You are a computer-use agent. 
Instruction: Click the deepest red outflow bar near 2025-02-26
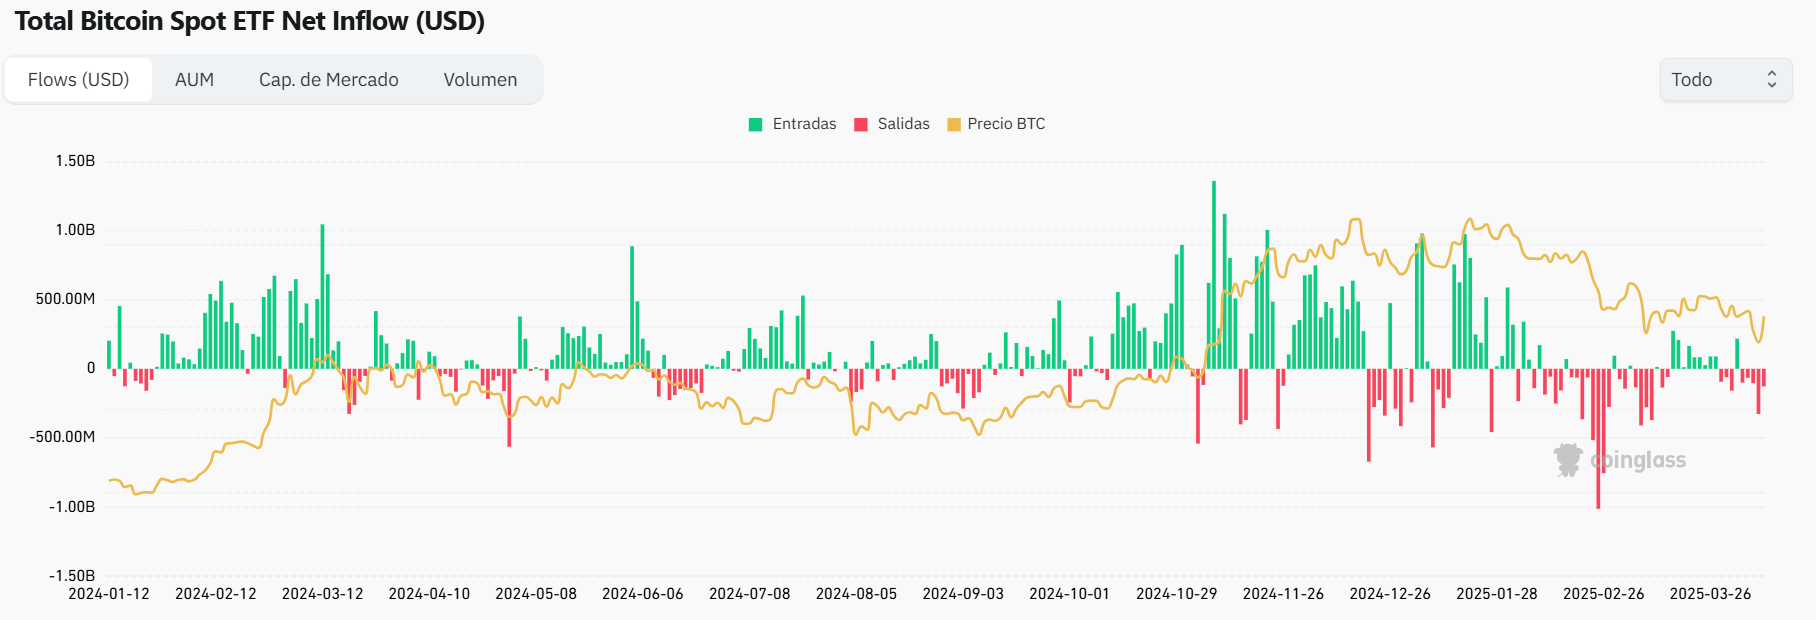coord(1598,439)
